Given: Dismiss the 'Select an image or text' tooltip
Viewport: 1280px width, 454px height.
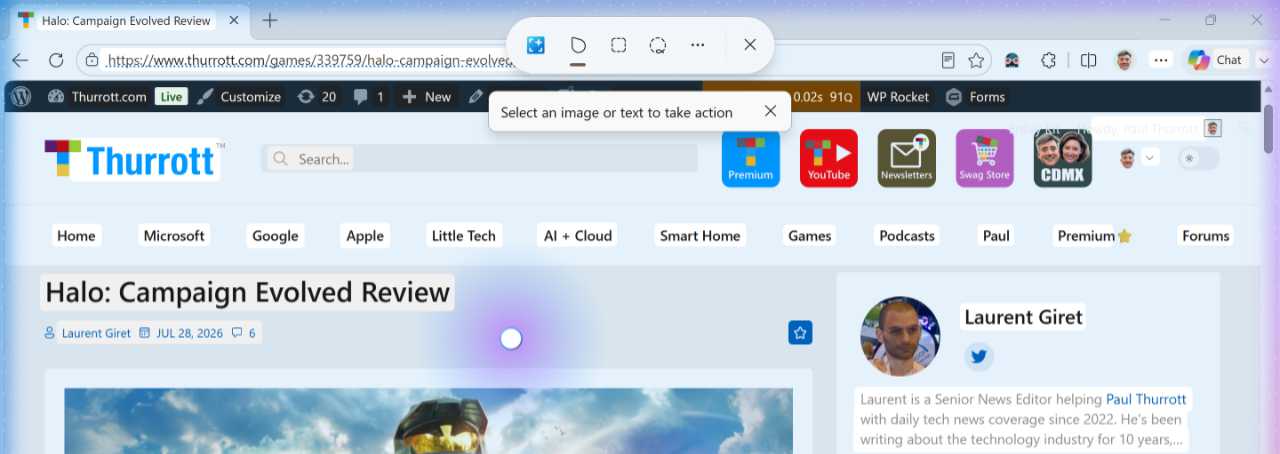Looking at the screenshot, I should click(x=770, y=111).
